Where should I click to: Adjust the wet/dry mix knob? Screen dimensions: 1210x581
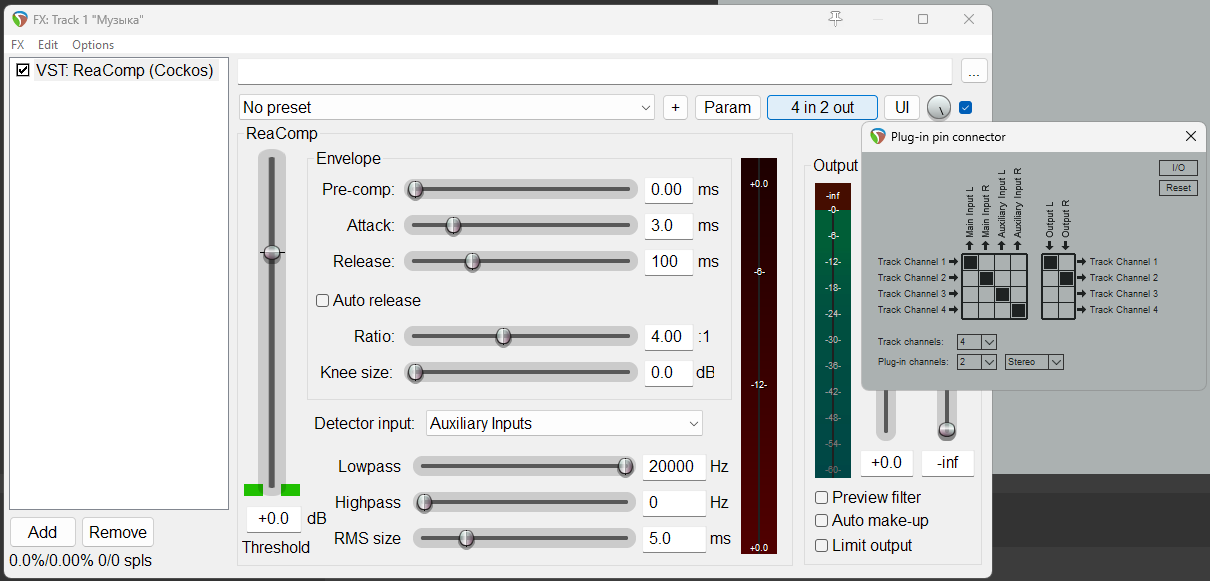939,108
